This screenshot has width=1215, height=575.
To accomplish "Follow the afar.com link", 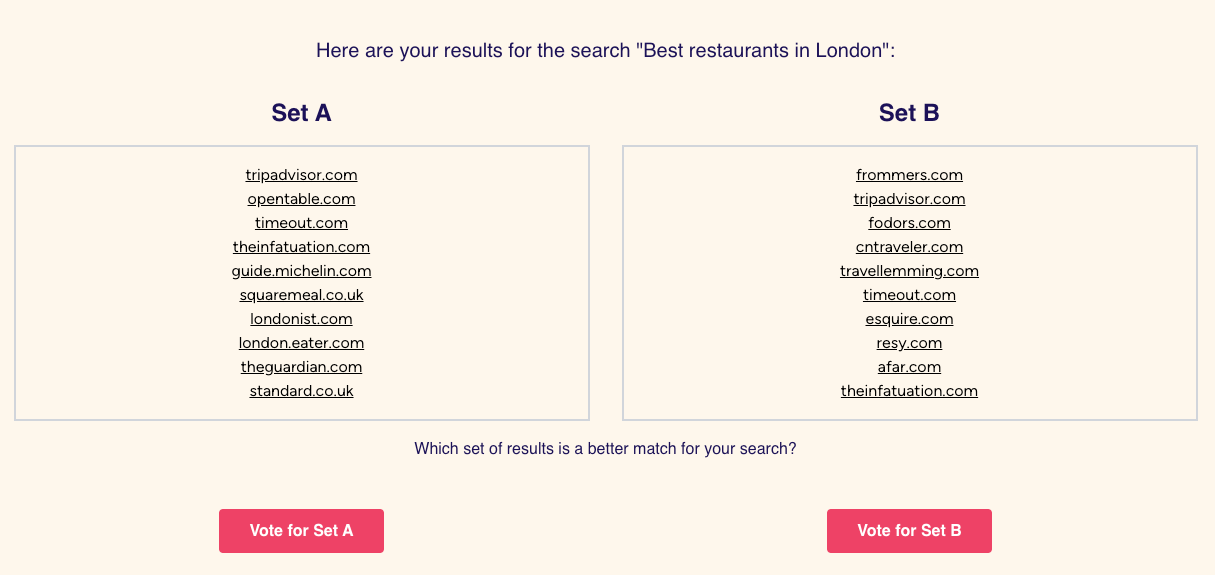I will (910, 367).
